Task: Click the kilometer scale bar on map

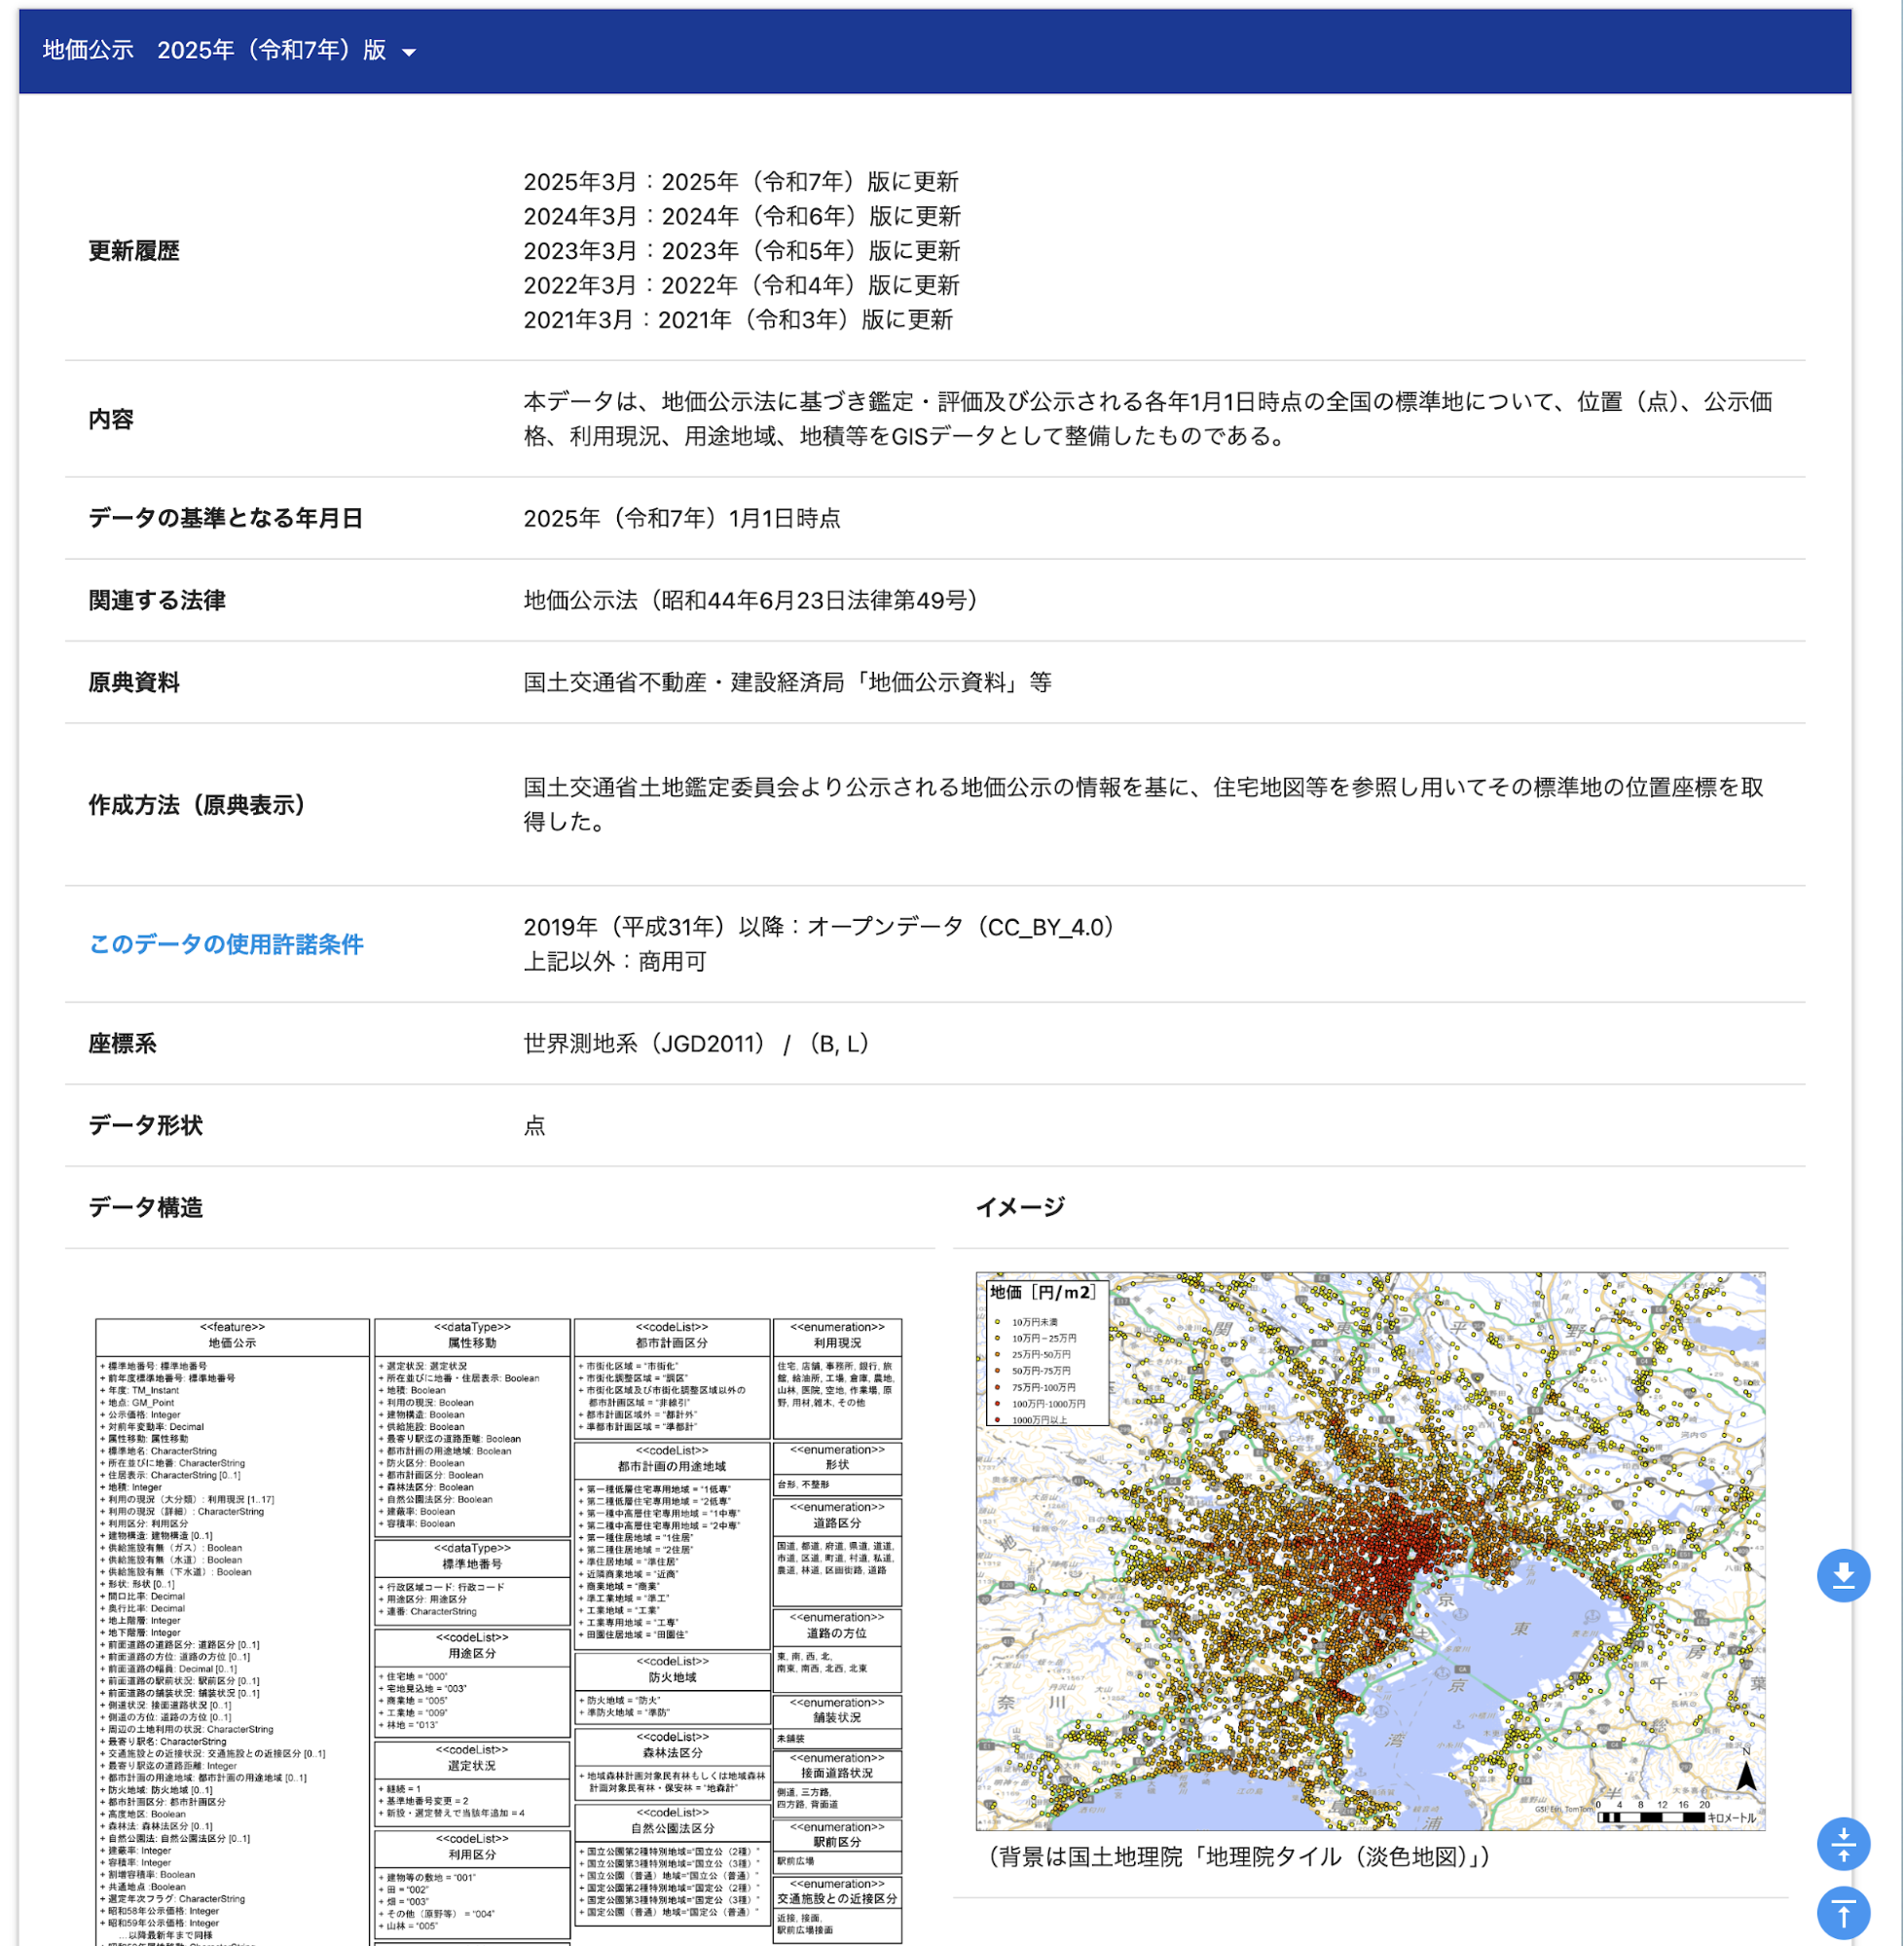Action: 1650,1817
